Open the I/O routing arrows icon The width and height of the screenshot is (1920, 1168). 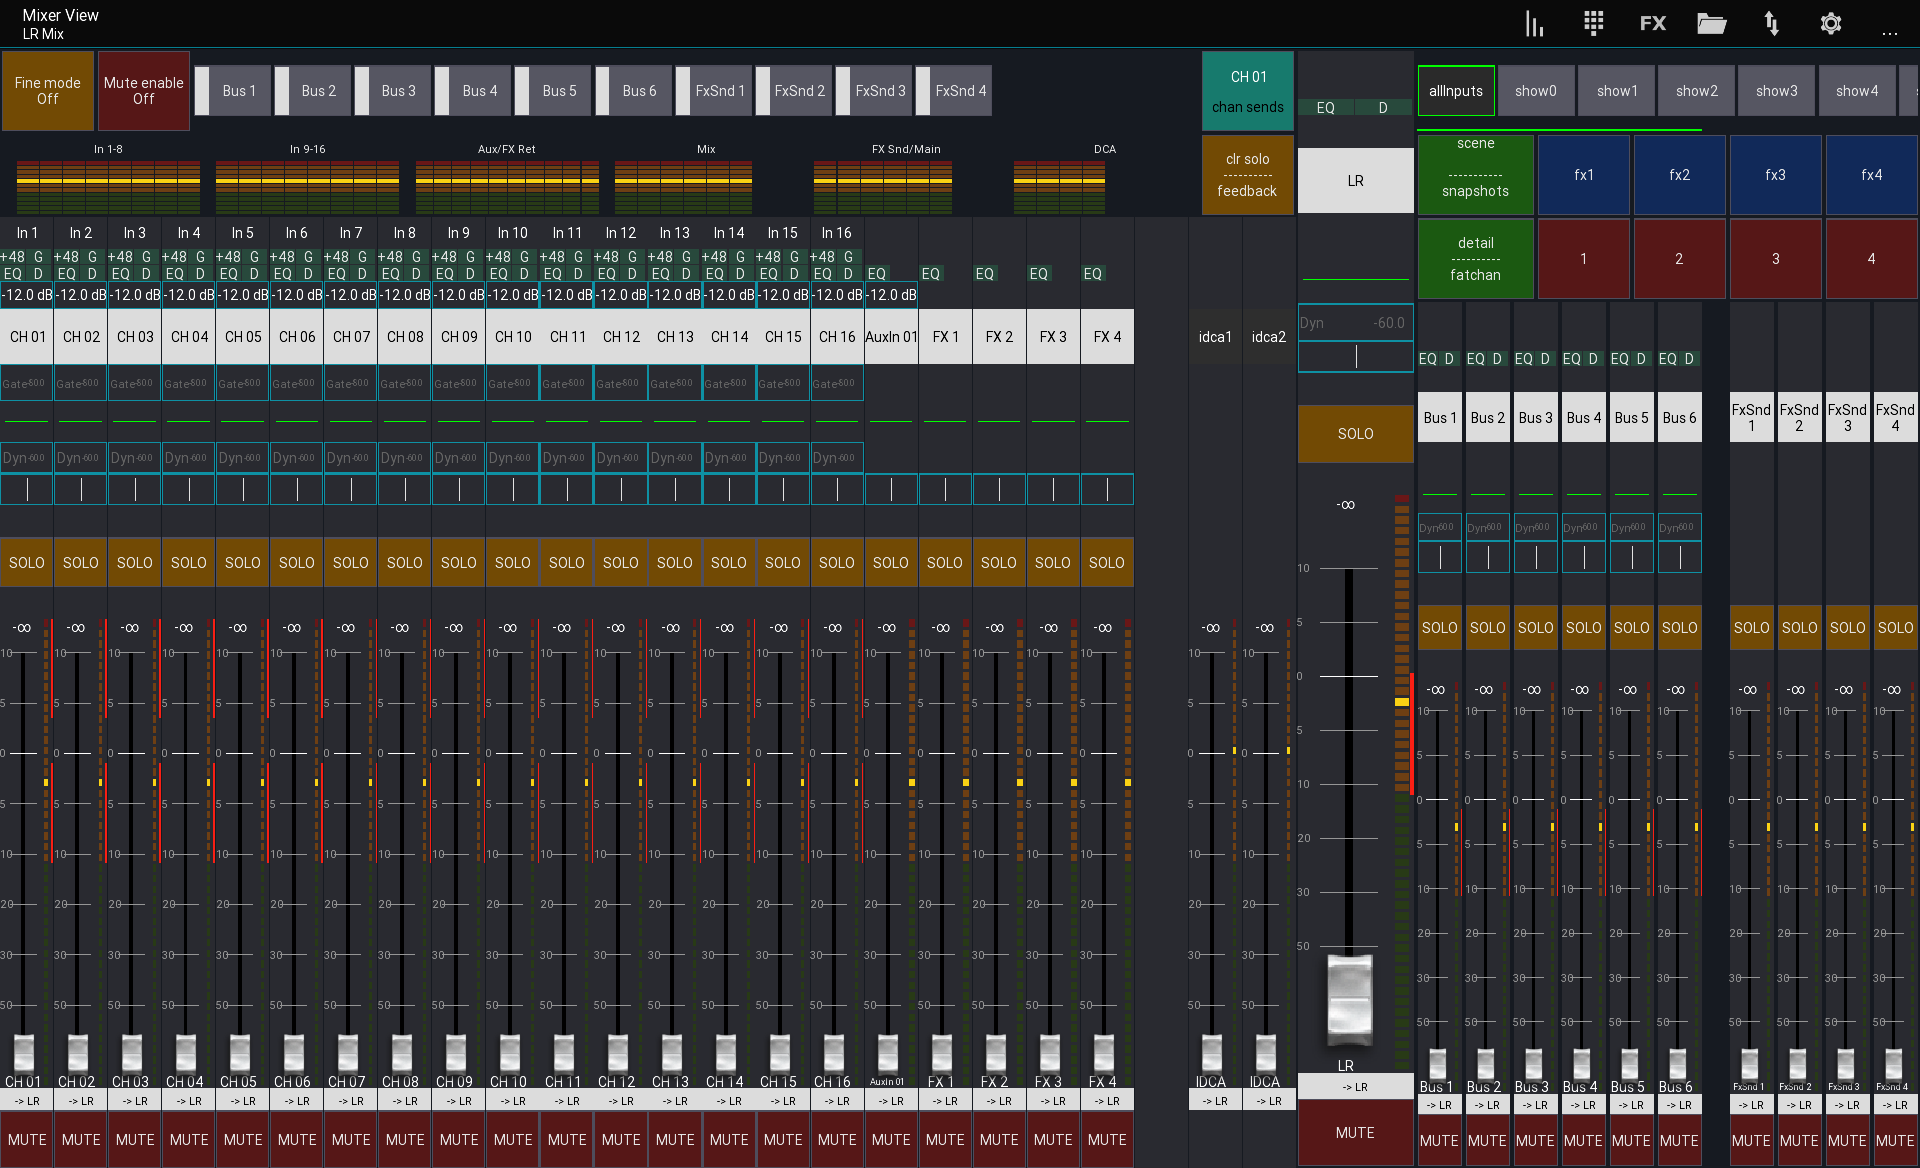point(1771,23)
